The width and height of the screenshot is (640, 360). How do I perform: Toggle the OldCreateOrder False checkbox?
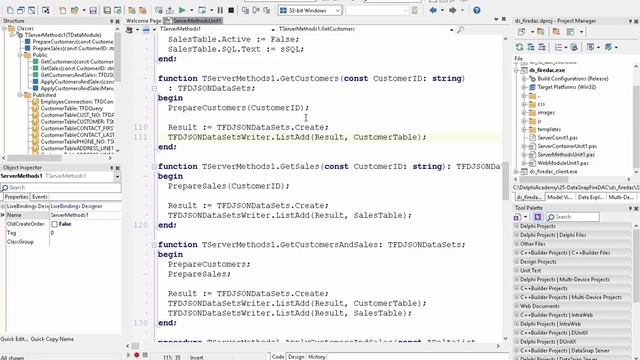54,224
